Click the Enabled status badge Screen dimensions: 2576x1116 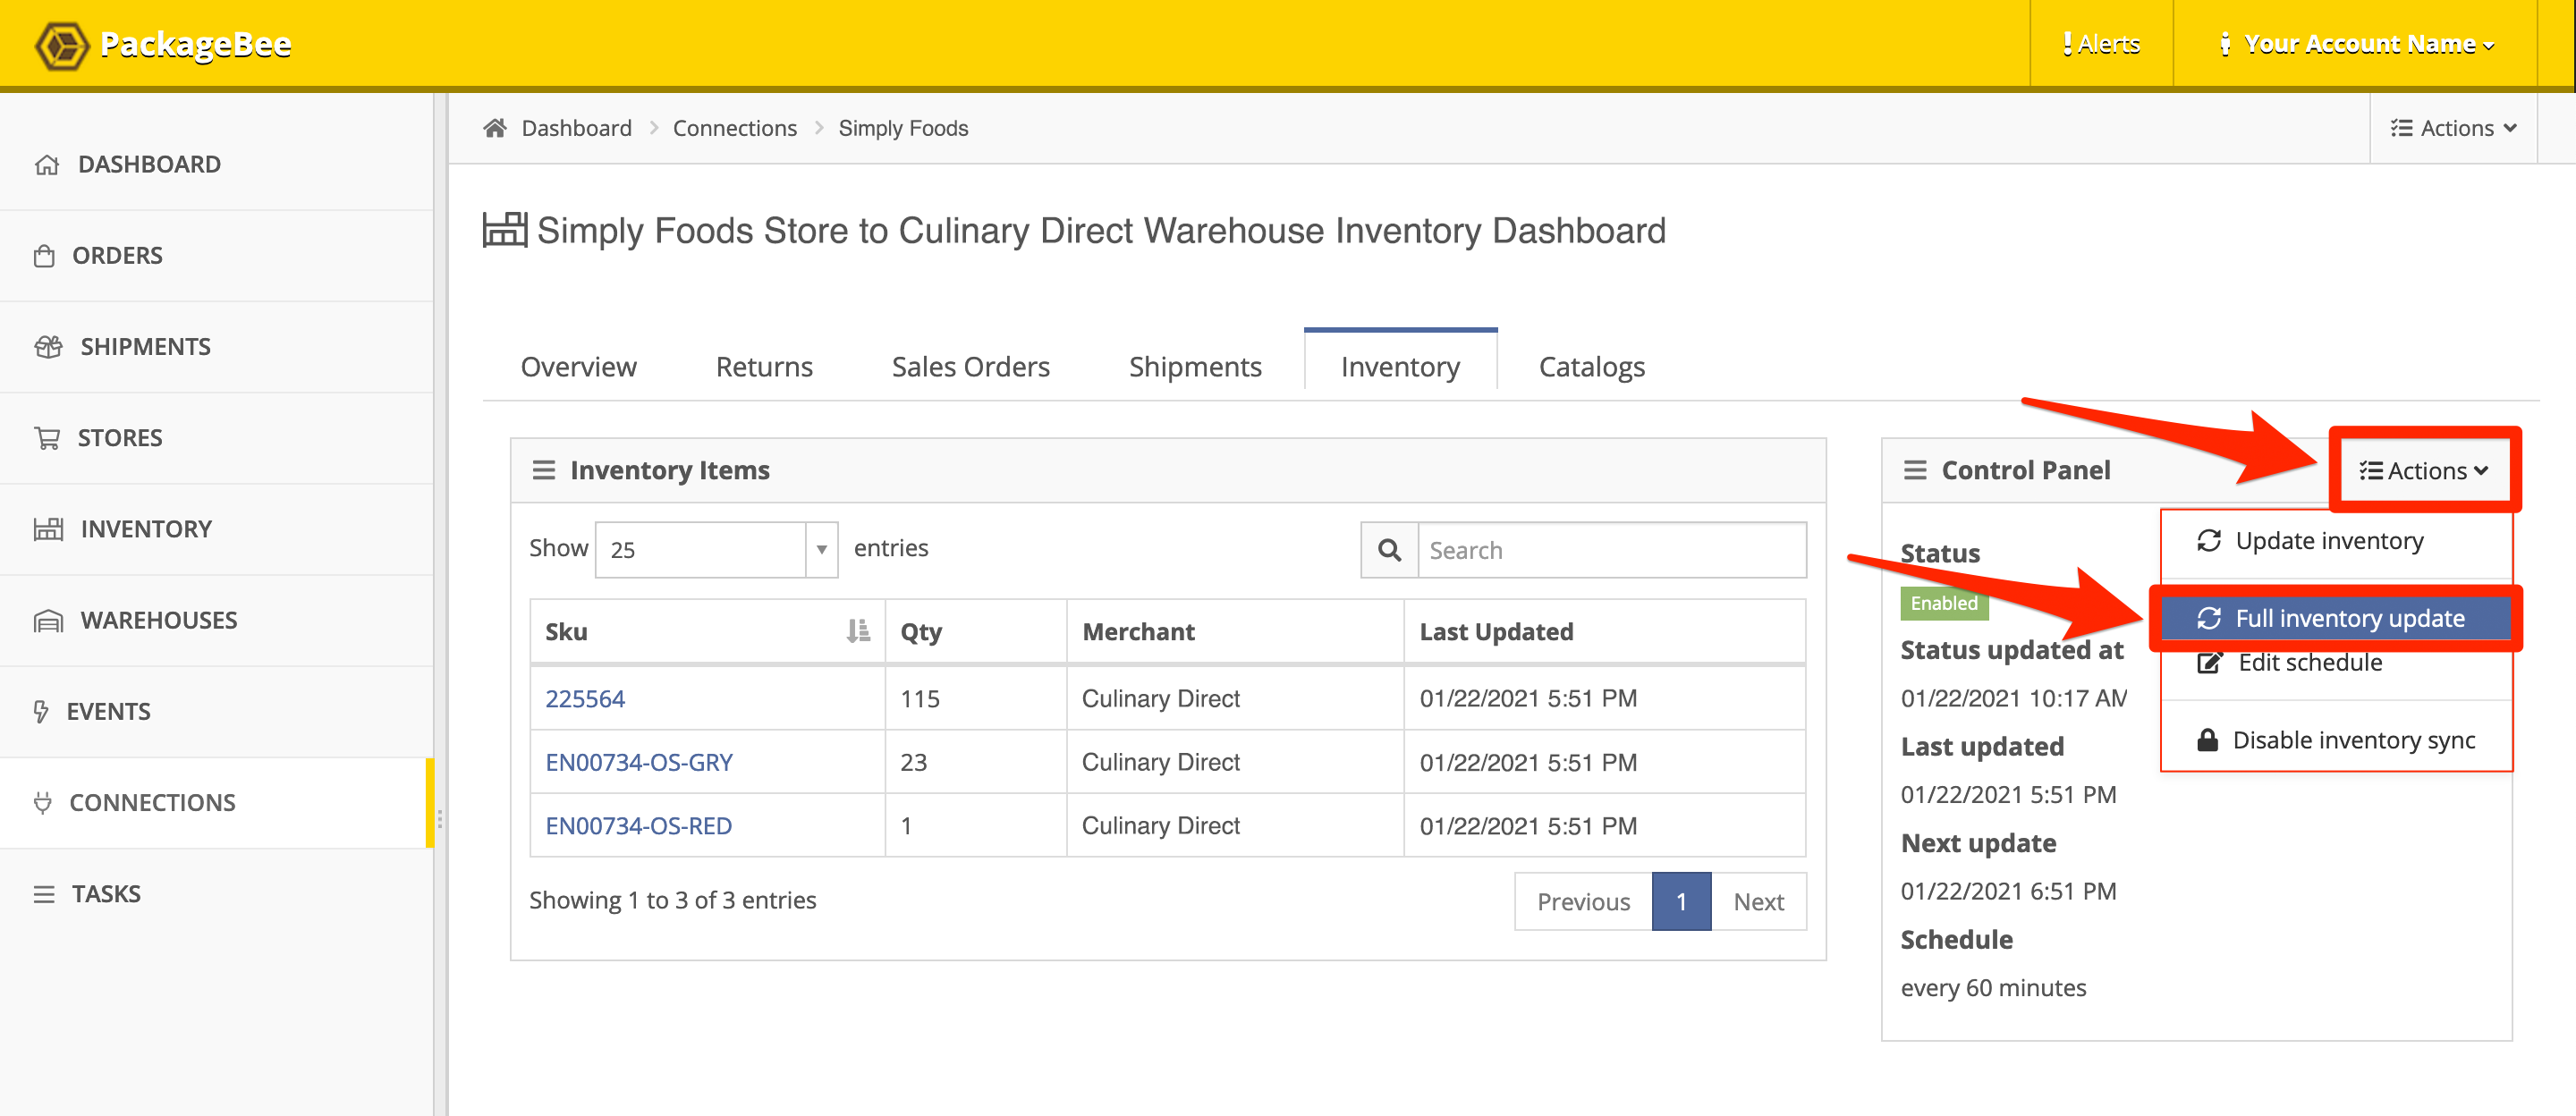tap(1944, 603)
